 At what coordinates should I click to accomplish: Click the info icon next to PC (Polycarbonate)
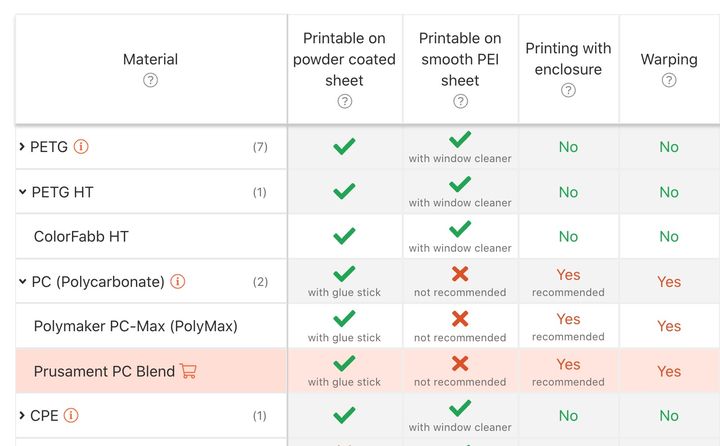pos(178,282)
